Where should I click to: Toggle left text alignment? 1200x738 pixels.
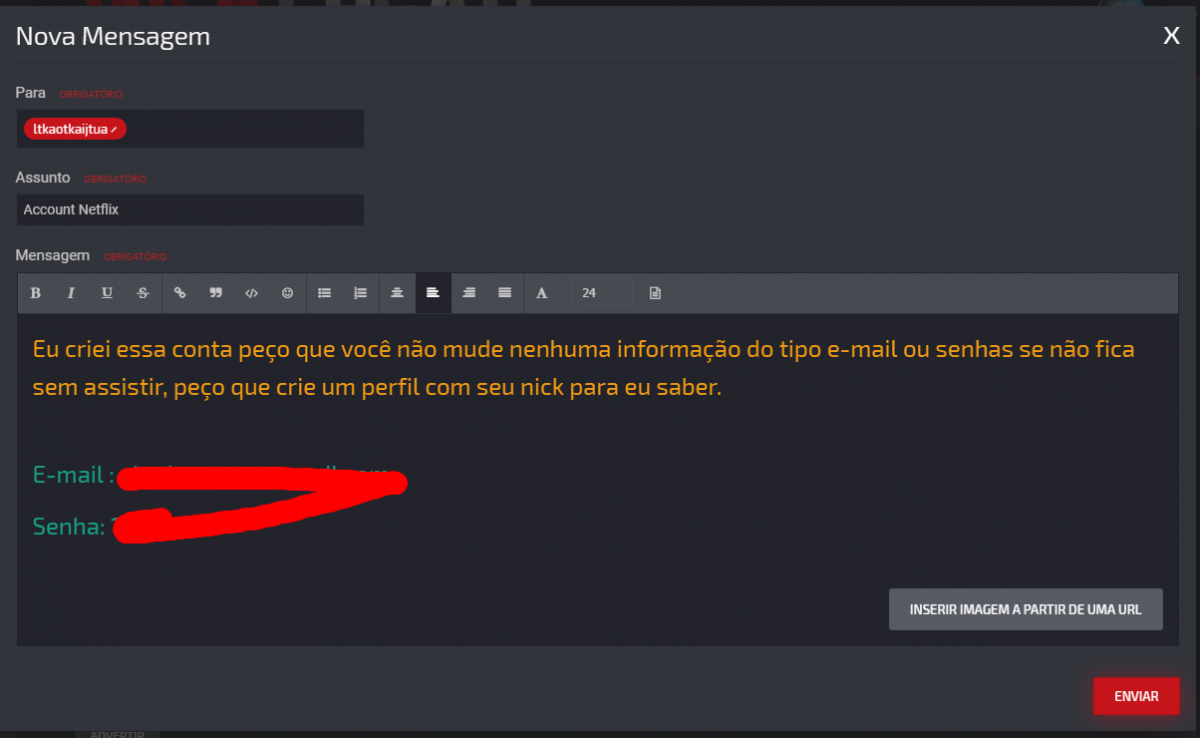pyautogui.click(x=433, y=293)
